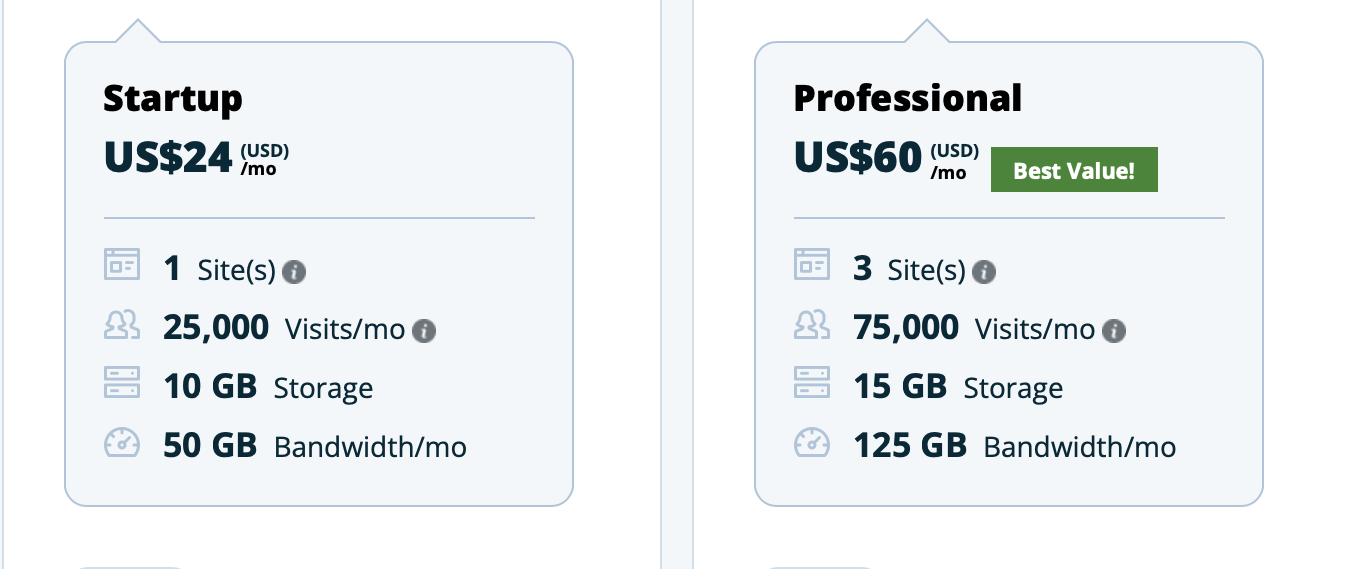The width and height of the screenshot is (1346, 569).
Task: Select the Professional plan heading
Action: point(907,98)
